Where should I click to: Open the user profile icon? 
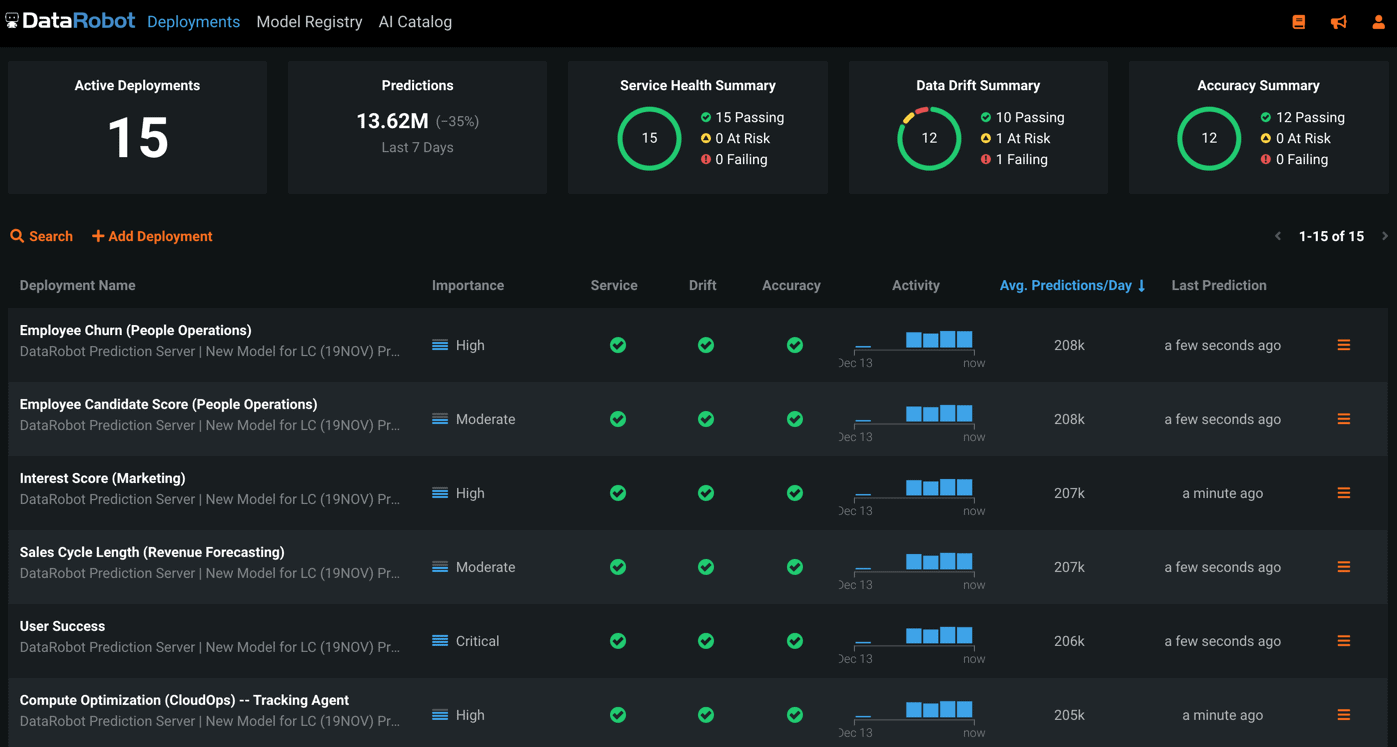click(1378, 22)
